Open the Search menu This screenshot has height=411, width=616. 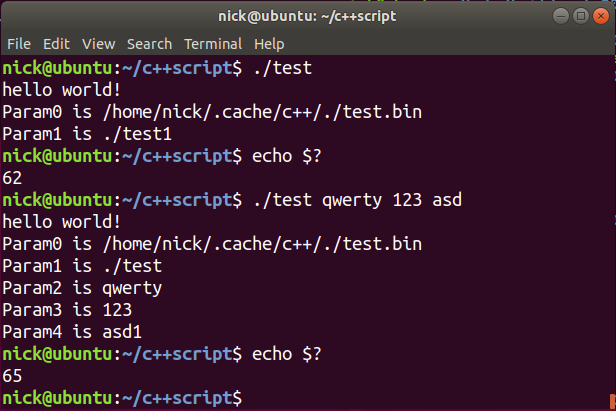click(149, 44)
